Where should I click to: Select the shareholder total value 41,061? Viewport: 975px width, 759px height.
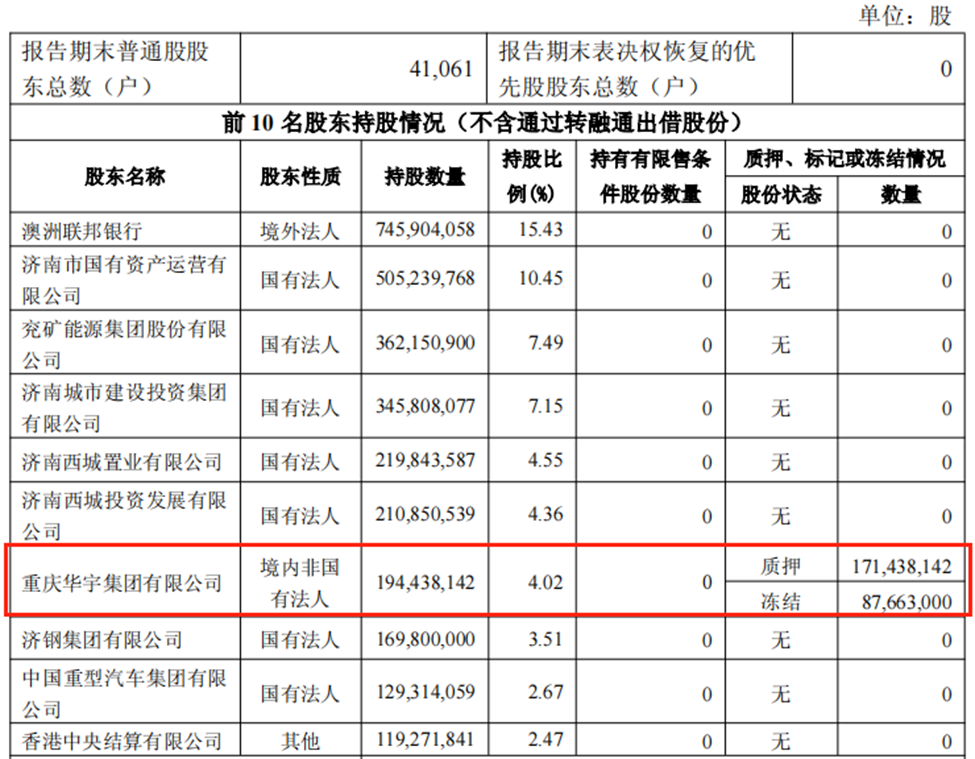click(x=441, y=68)
